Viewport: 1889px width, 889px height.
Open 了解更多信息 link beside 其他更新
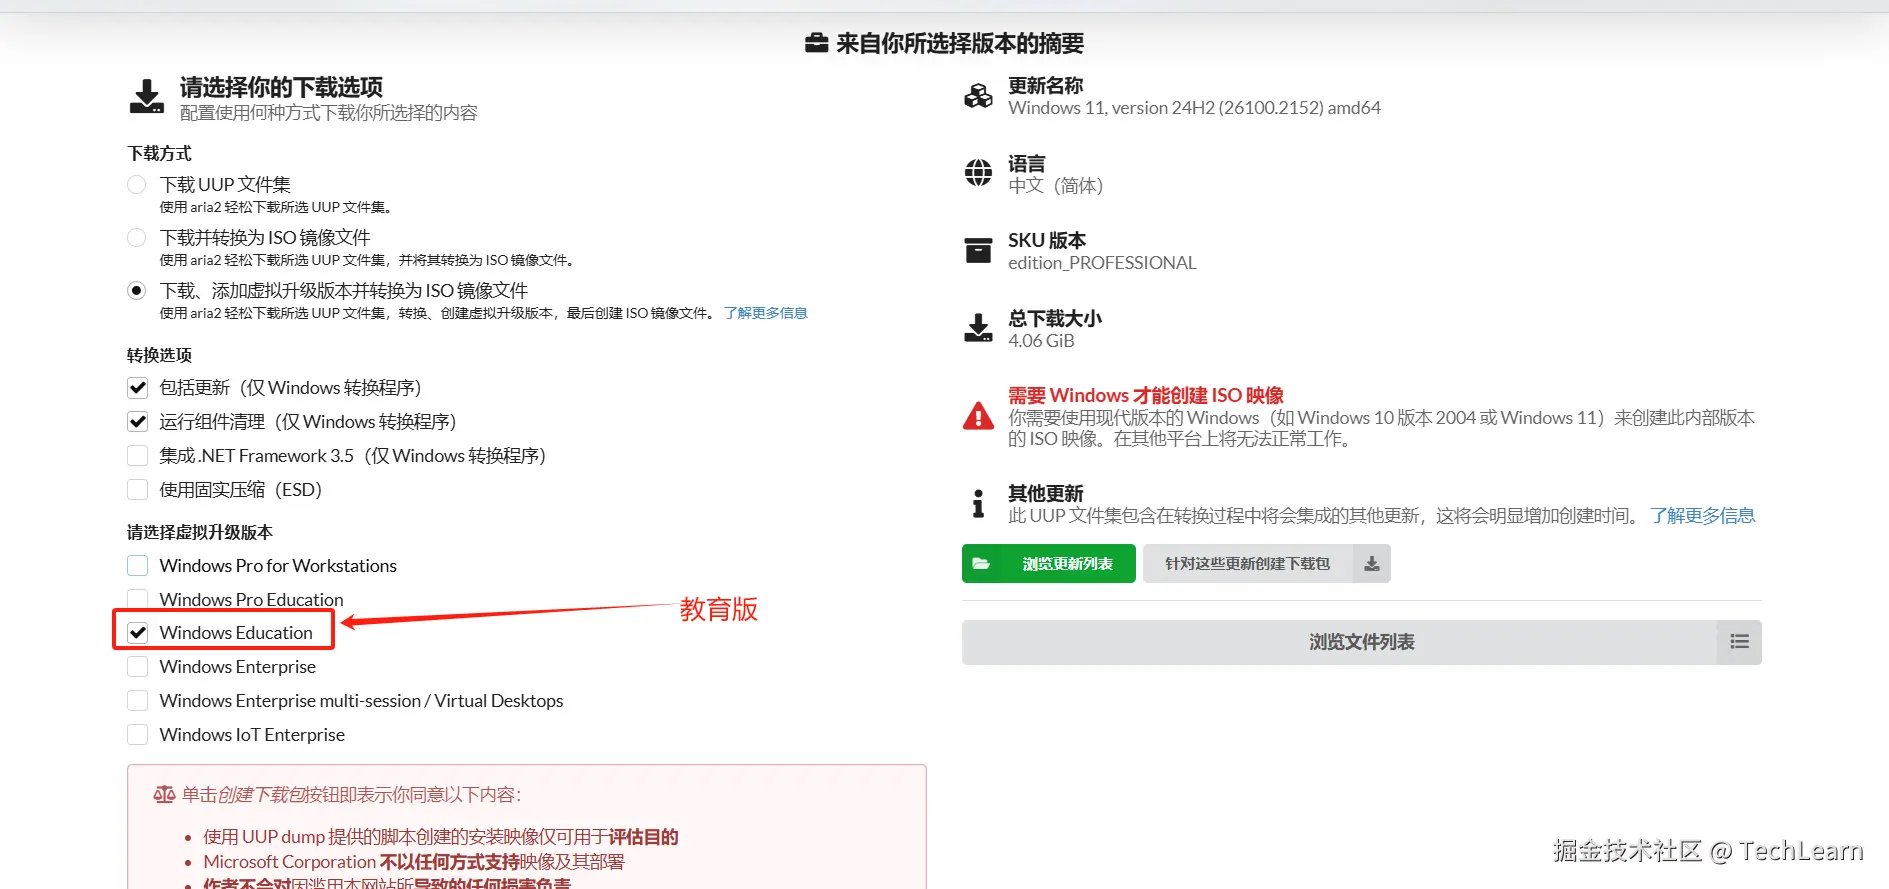tap(1702, 516)
